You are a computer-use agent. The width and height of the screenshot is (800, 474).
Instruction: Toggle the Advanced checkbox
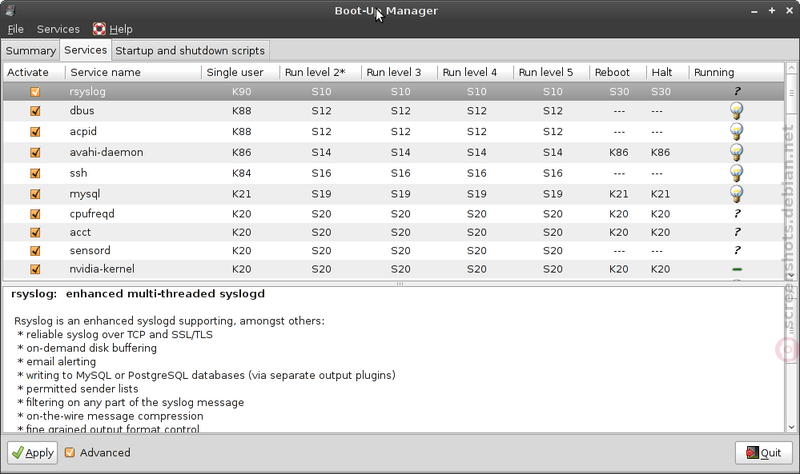coord(70,453)
